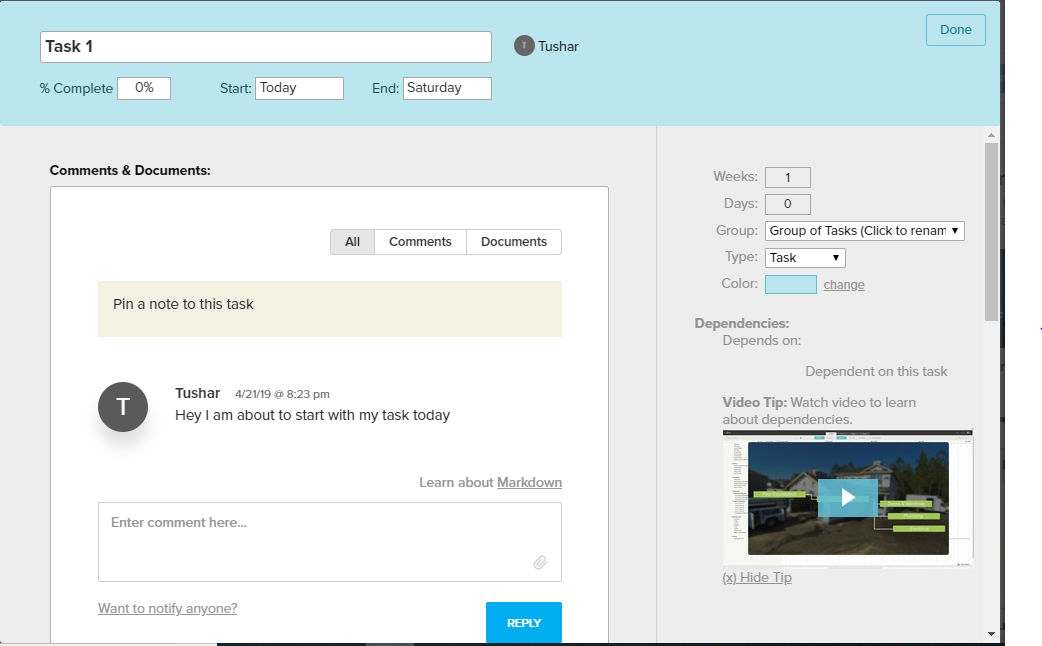Switch to the Comments tab
Image resolution: width=1042 pixels, height=646 pixels.
419,241
